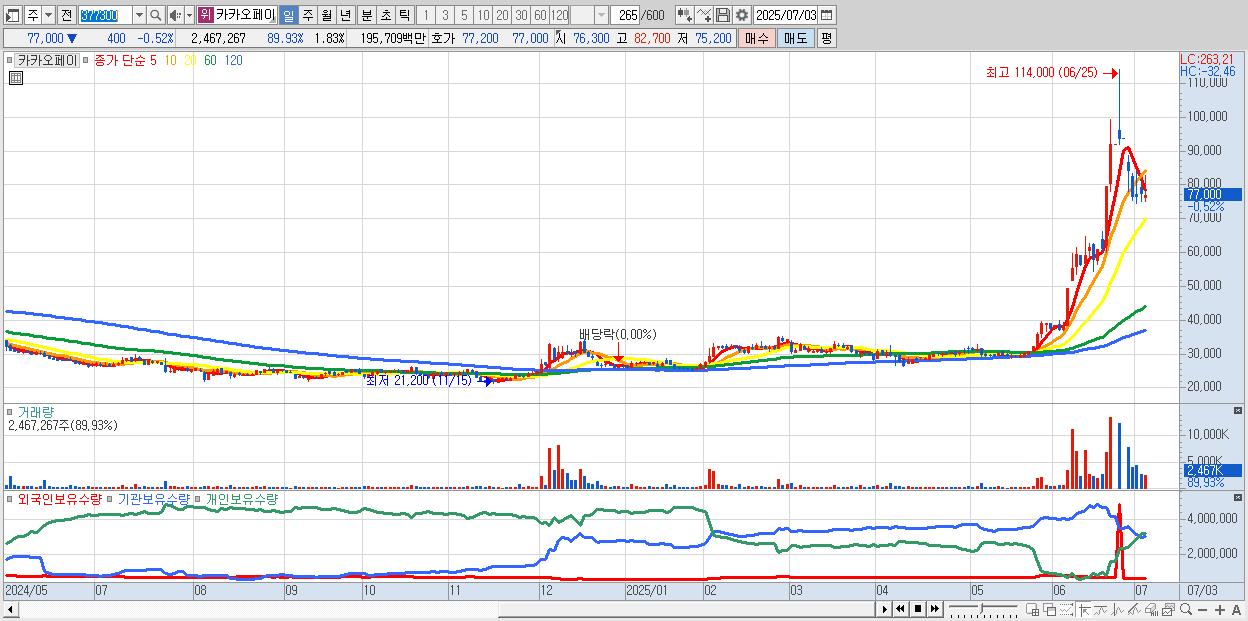Click the trend line tool icon at bottom
1248x621 pixels.
[1100, 609]
